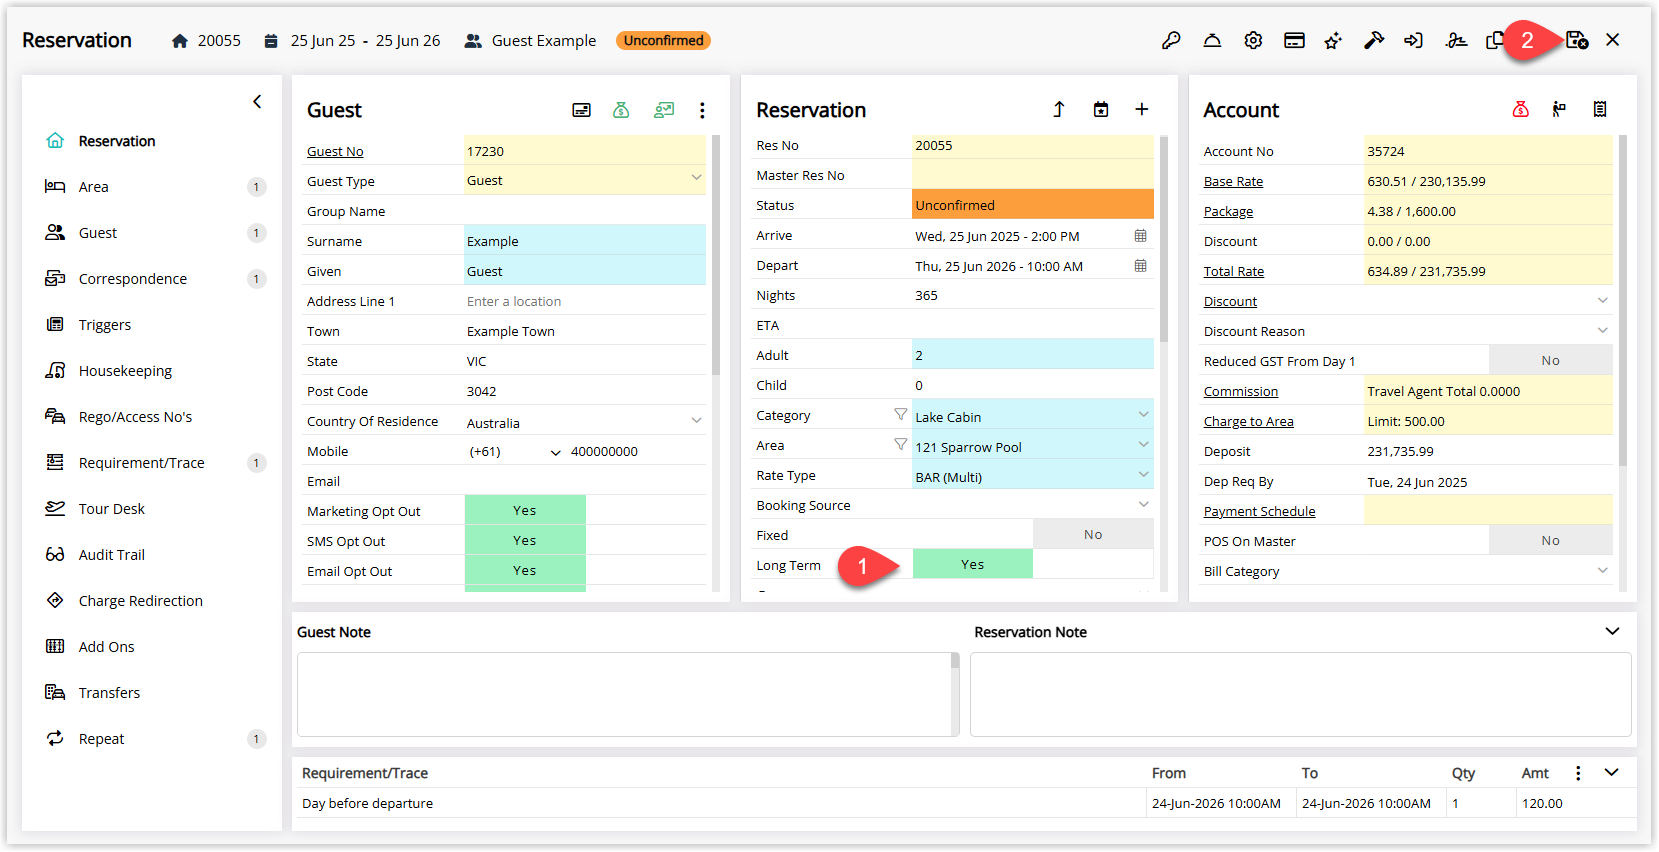Toggle SMS Opt Out Yes switch
Image resolution: width=1659 pixels, height=852 pixels.
(525, 540)
